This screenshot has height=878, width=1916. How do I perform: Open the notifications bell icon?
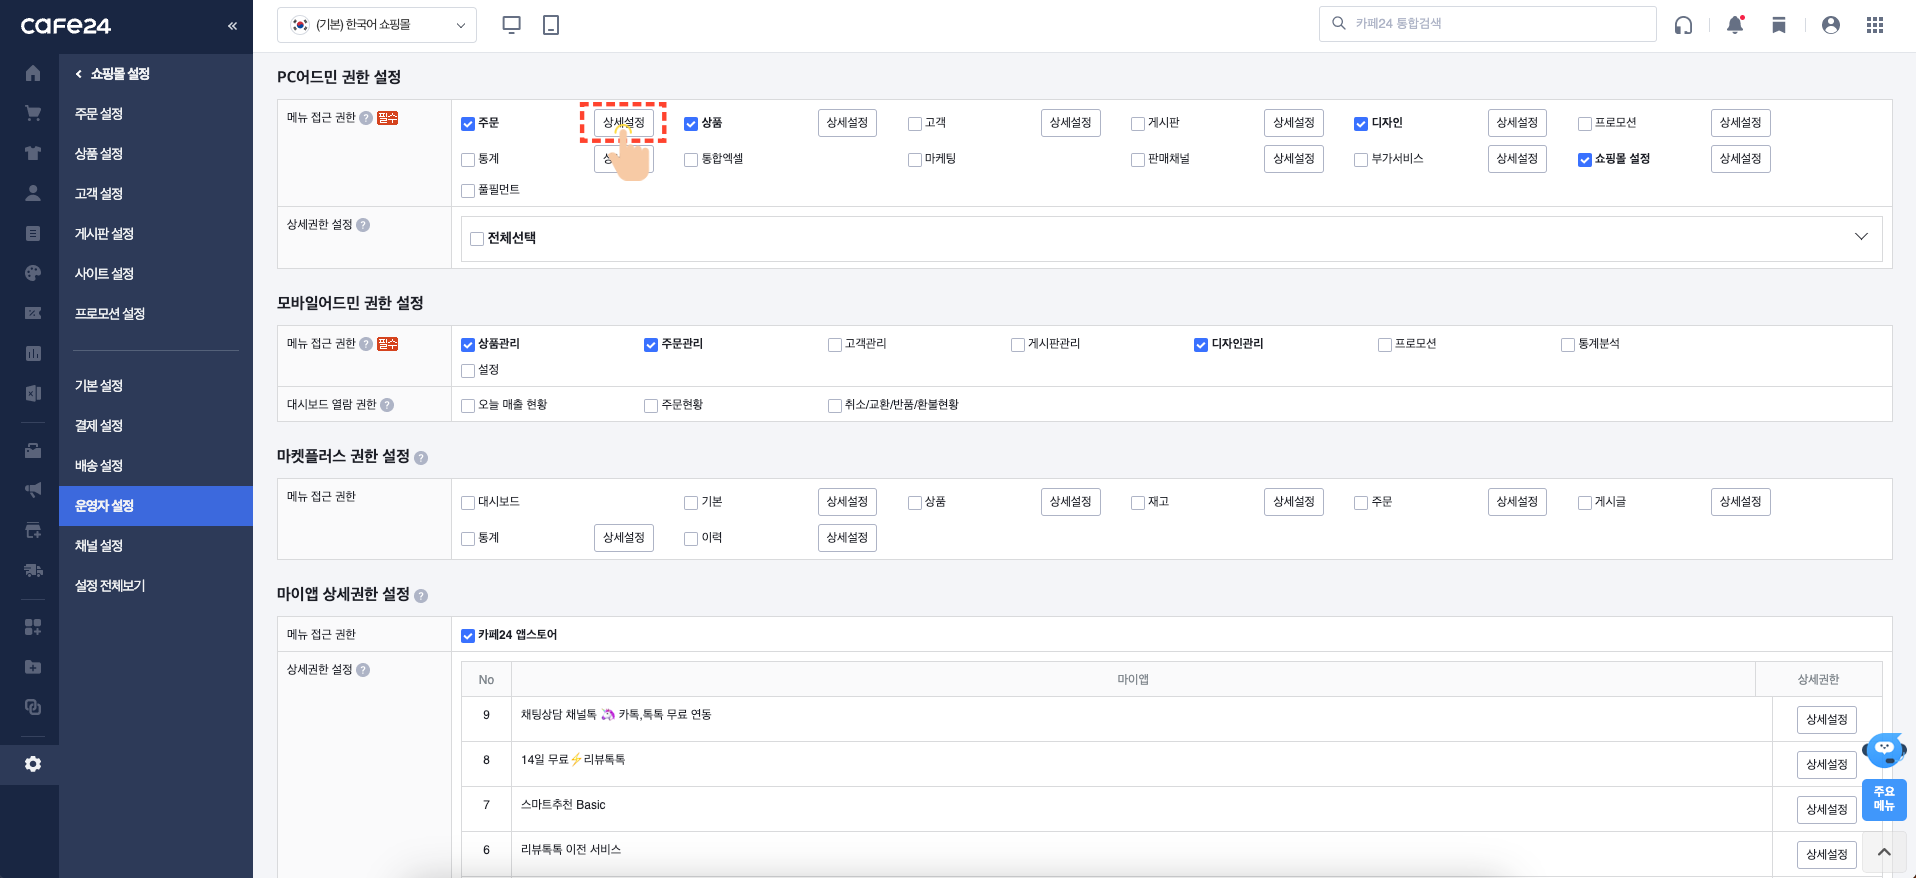pyautogui.click(x=1735, y=25)
